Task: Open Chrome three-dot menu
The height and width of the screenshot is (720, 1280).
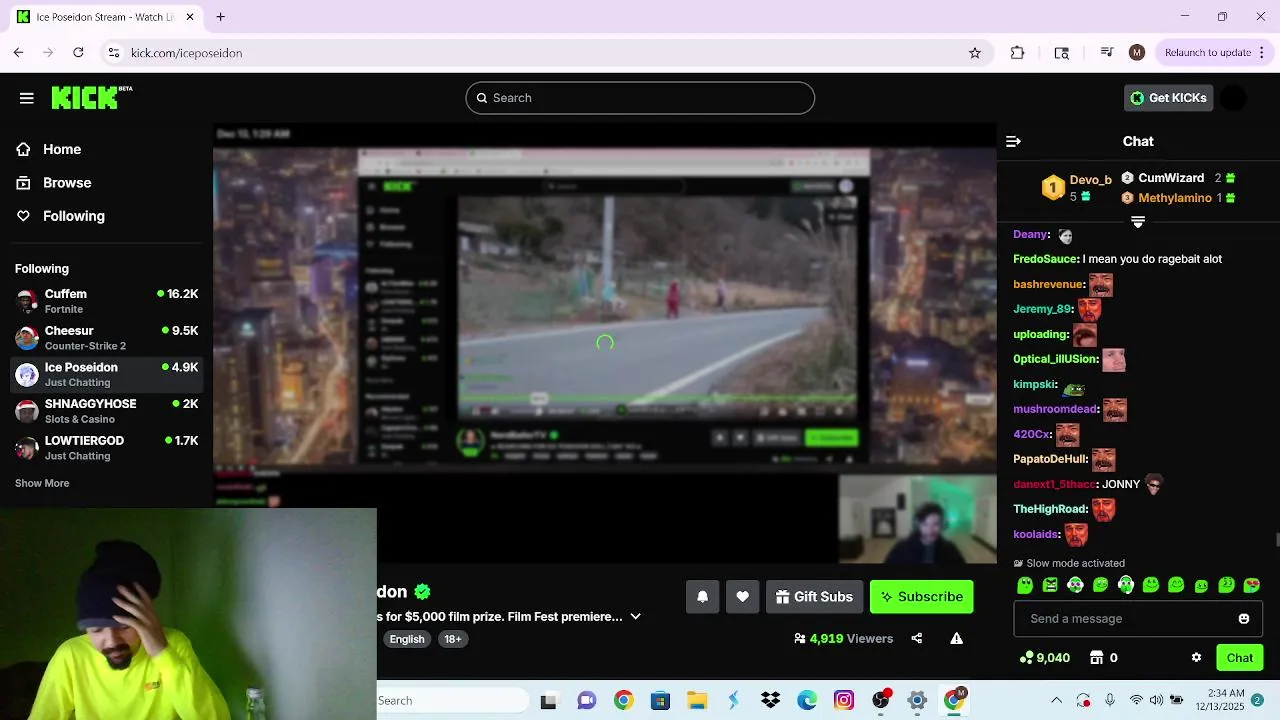Action: click(1263, 53)
